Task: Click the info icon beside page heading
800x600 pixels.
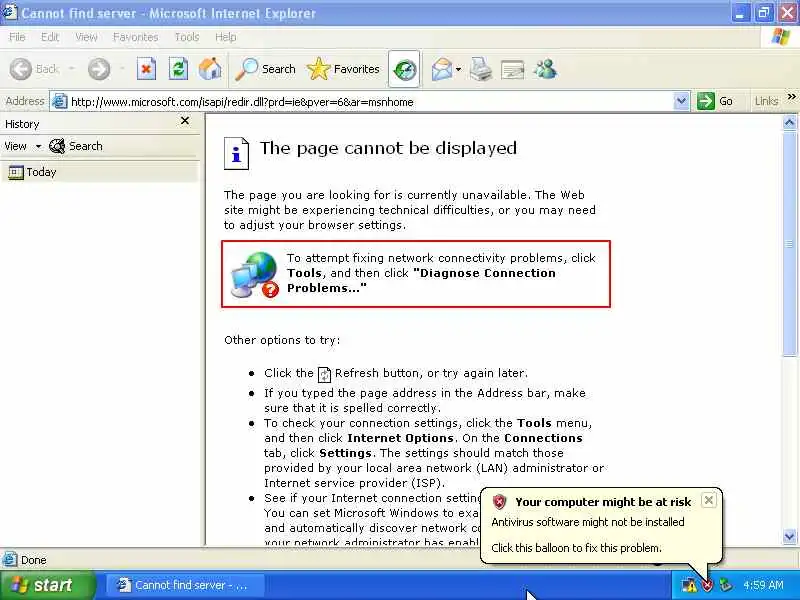Action: pos(236,154)
